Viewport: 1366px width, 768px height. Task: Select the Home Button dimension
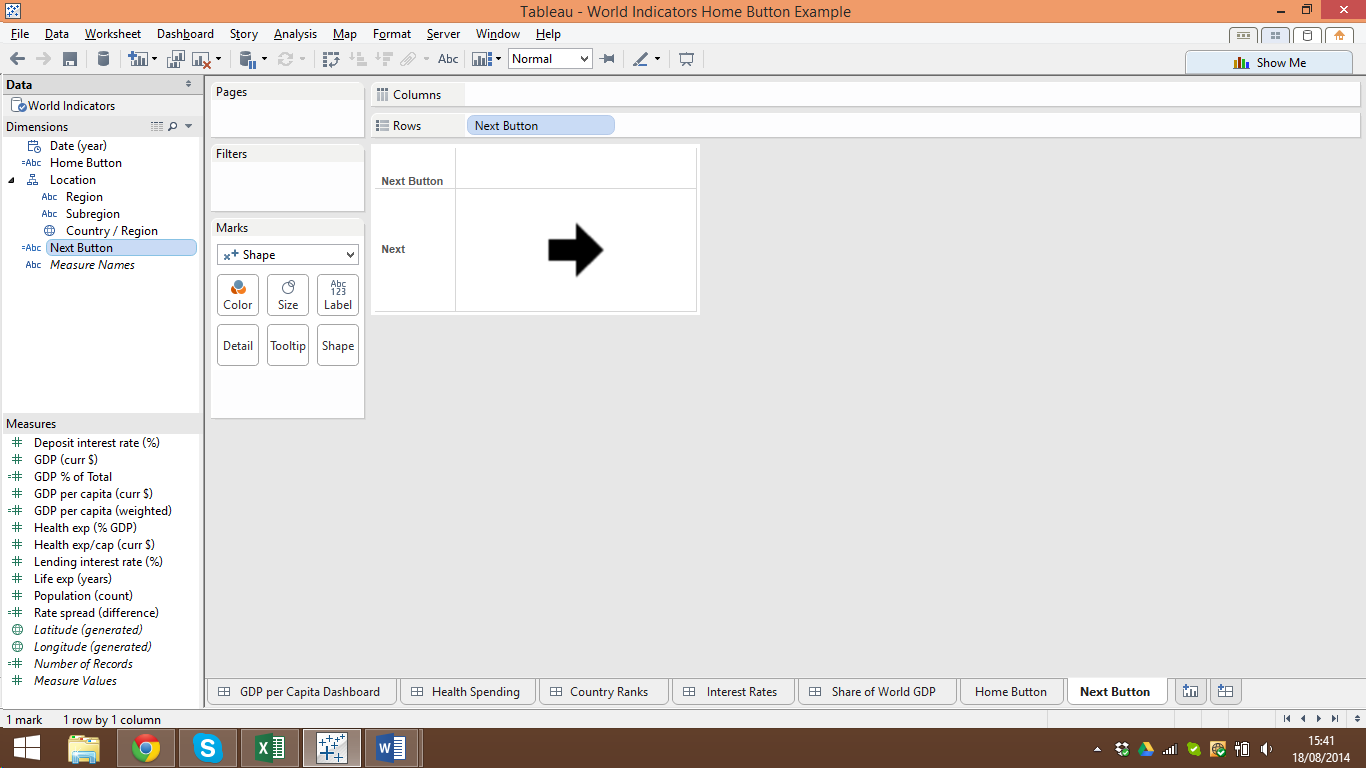click(86, 163)
